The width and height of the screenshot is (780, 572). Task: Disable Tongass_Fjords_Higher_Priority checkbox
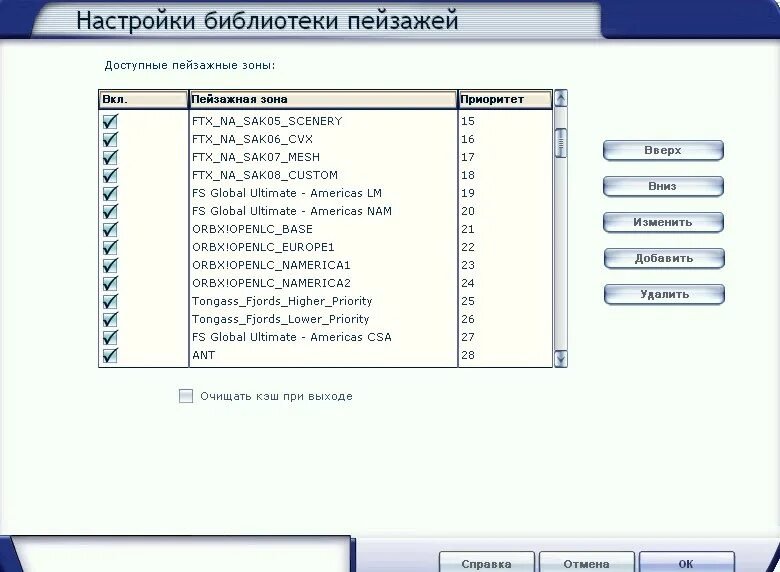pyautogui.click(x=110, y=301)
